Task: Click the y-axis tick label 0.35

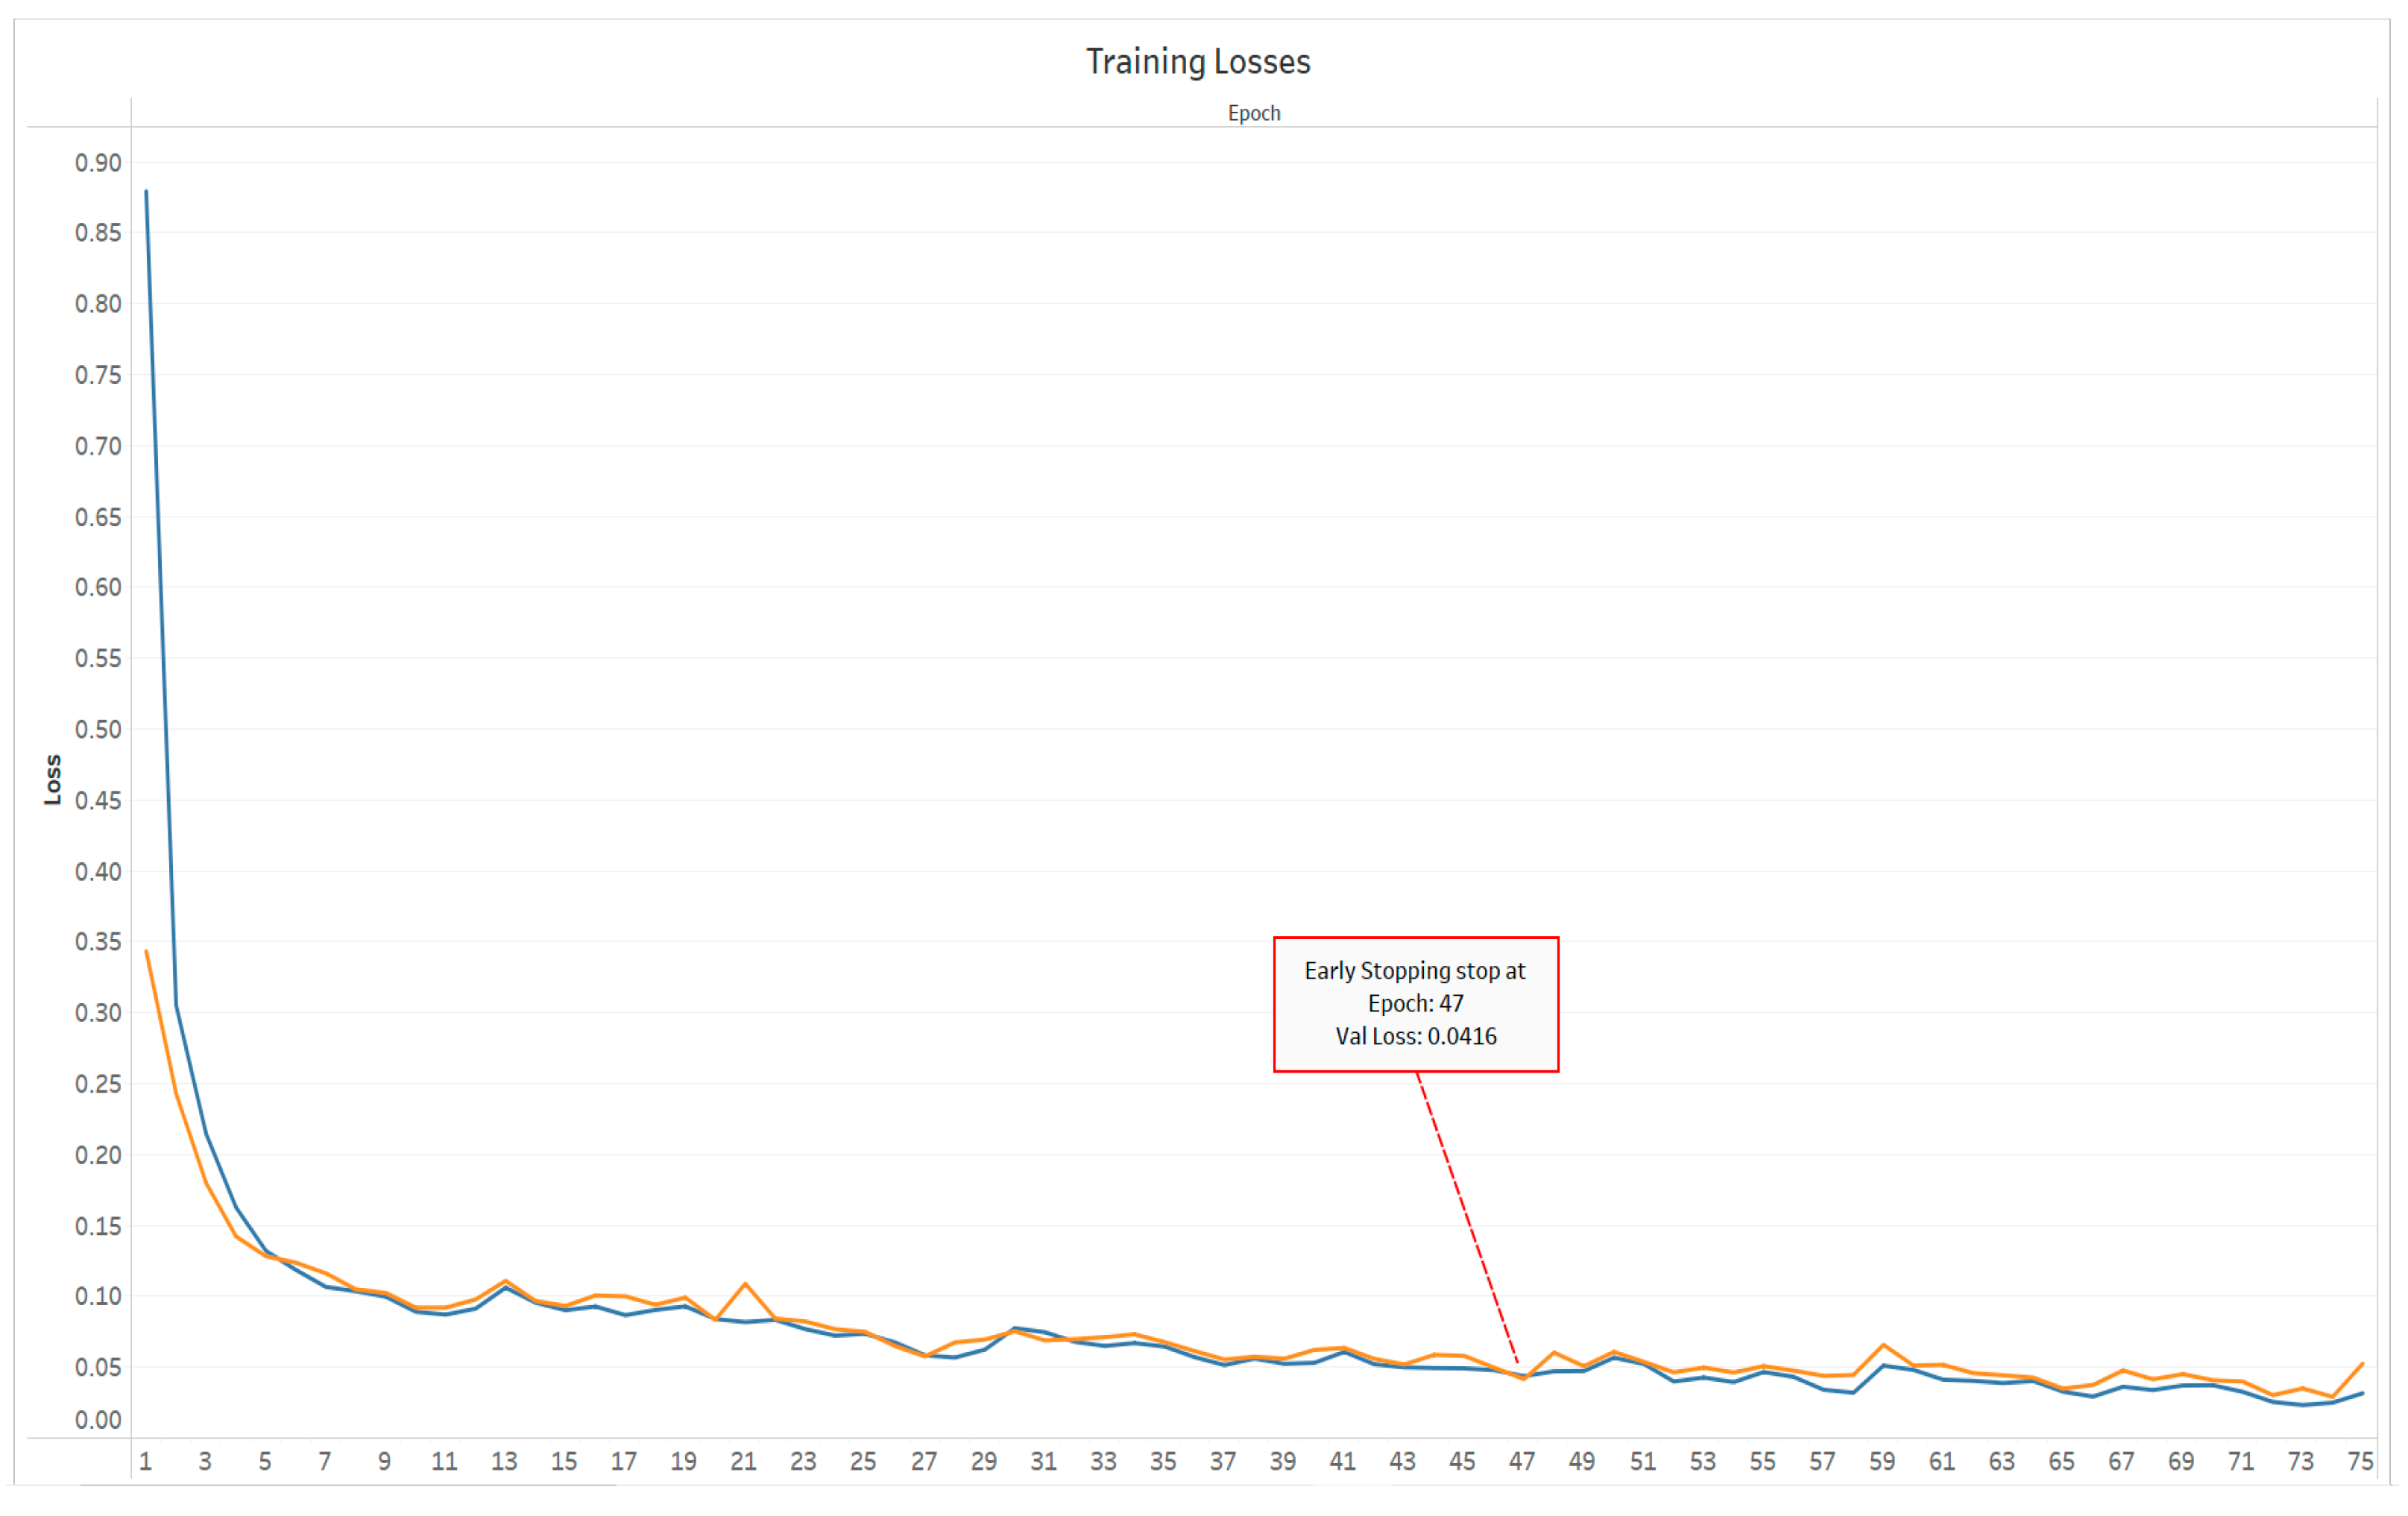Action: click(98, 942)
